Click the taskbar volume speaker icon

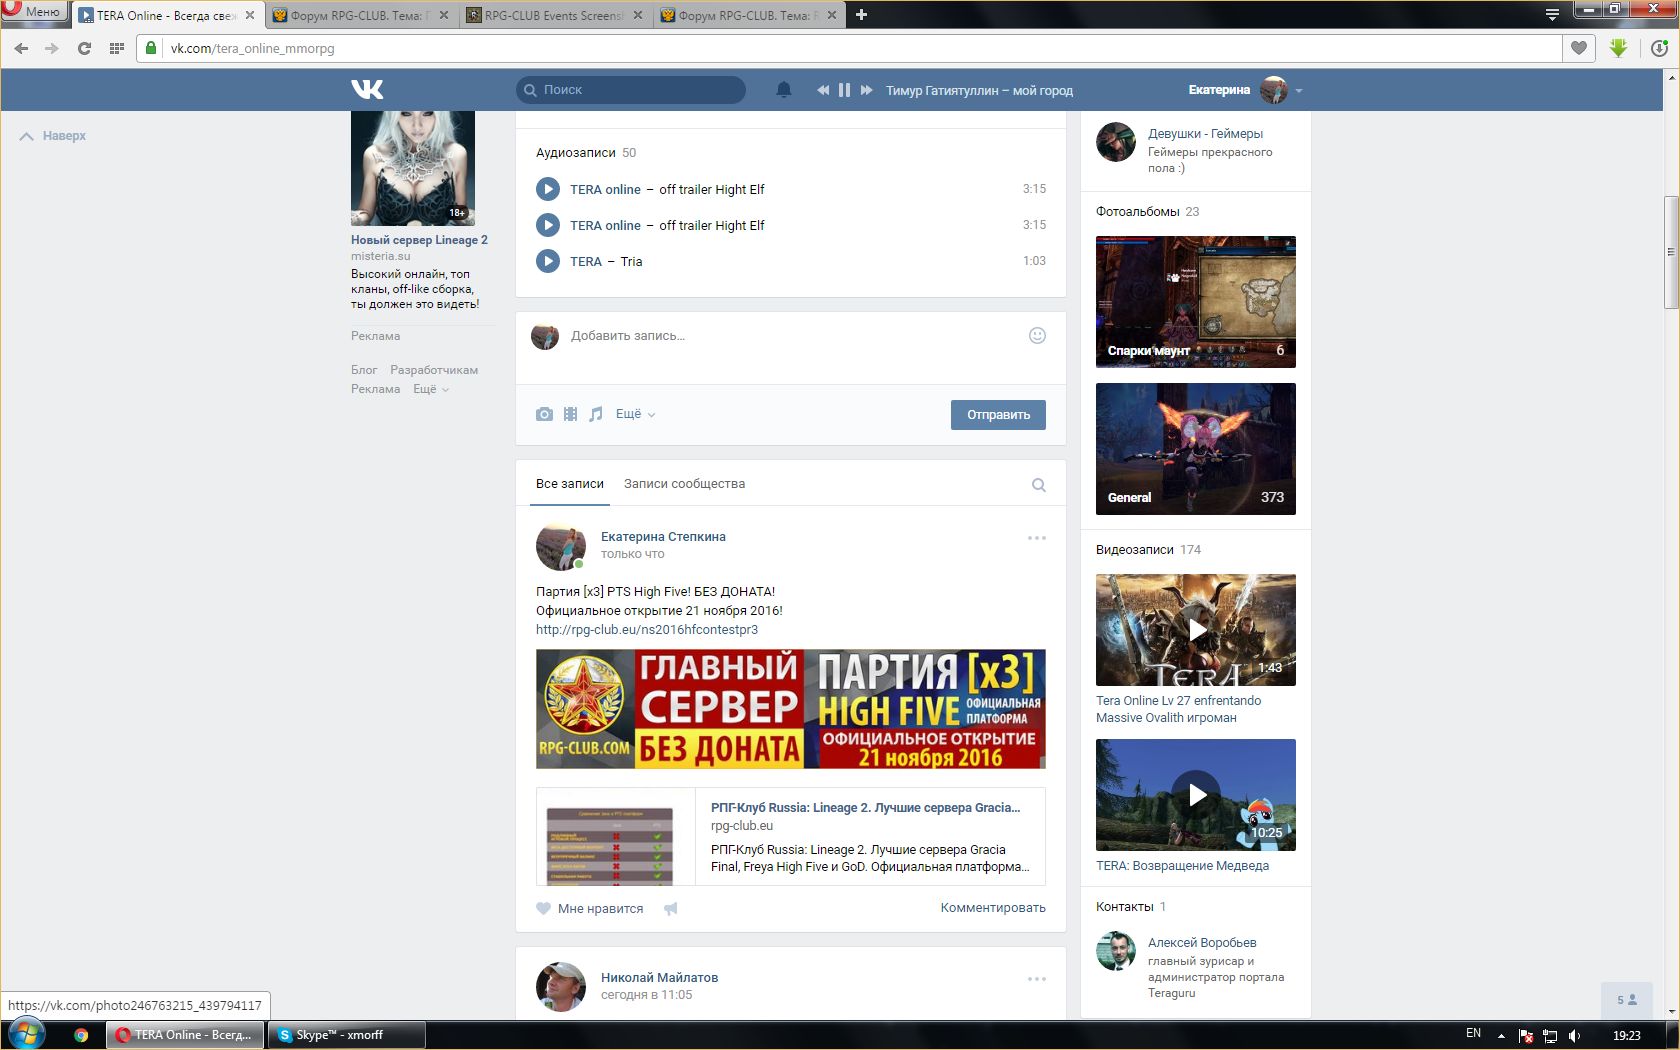tap(1575, 1035)
